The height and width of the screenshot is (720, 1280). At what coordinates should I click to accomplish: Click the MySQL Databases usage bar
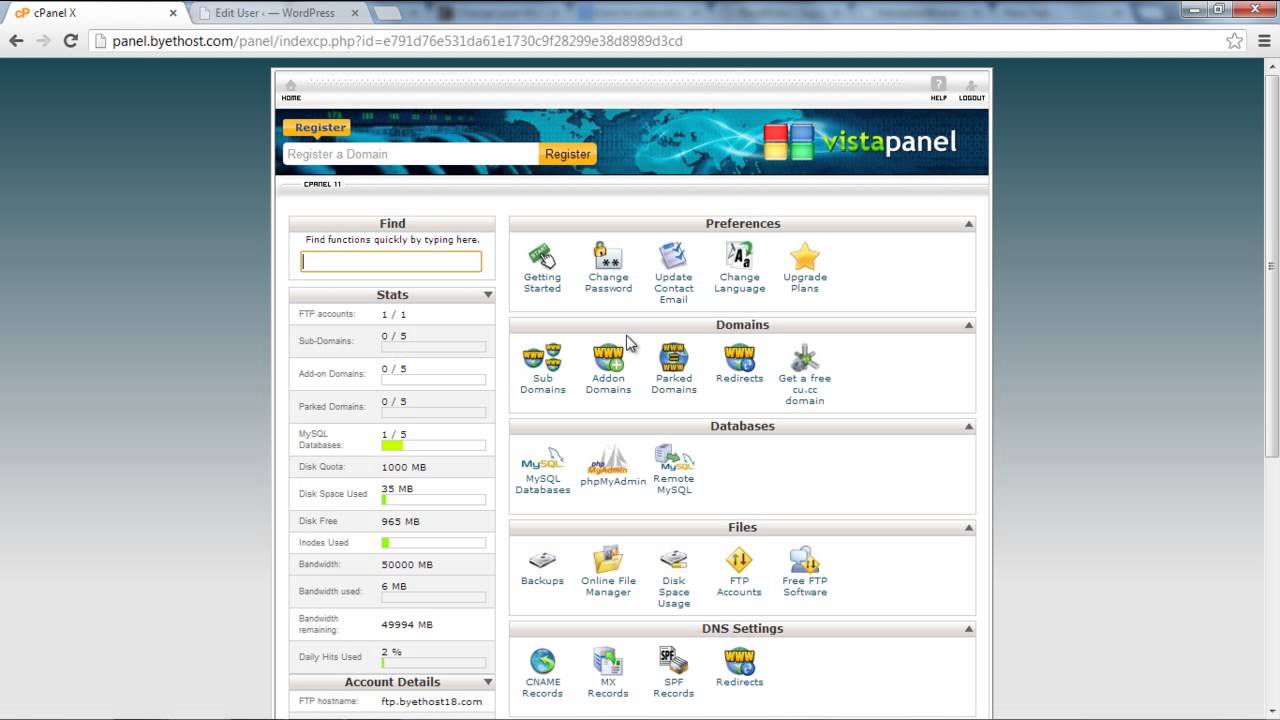click(x=434, y=445)
